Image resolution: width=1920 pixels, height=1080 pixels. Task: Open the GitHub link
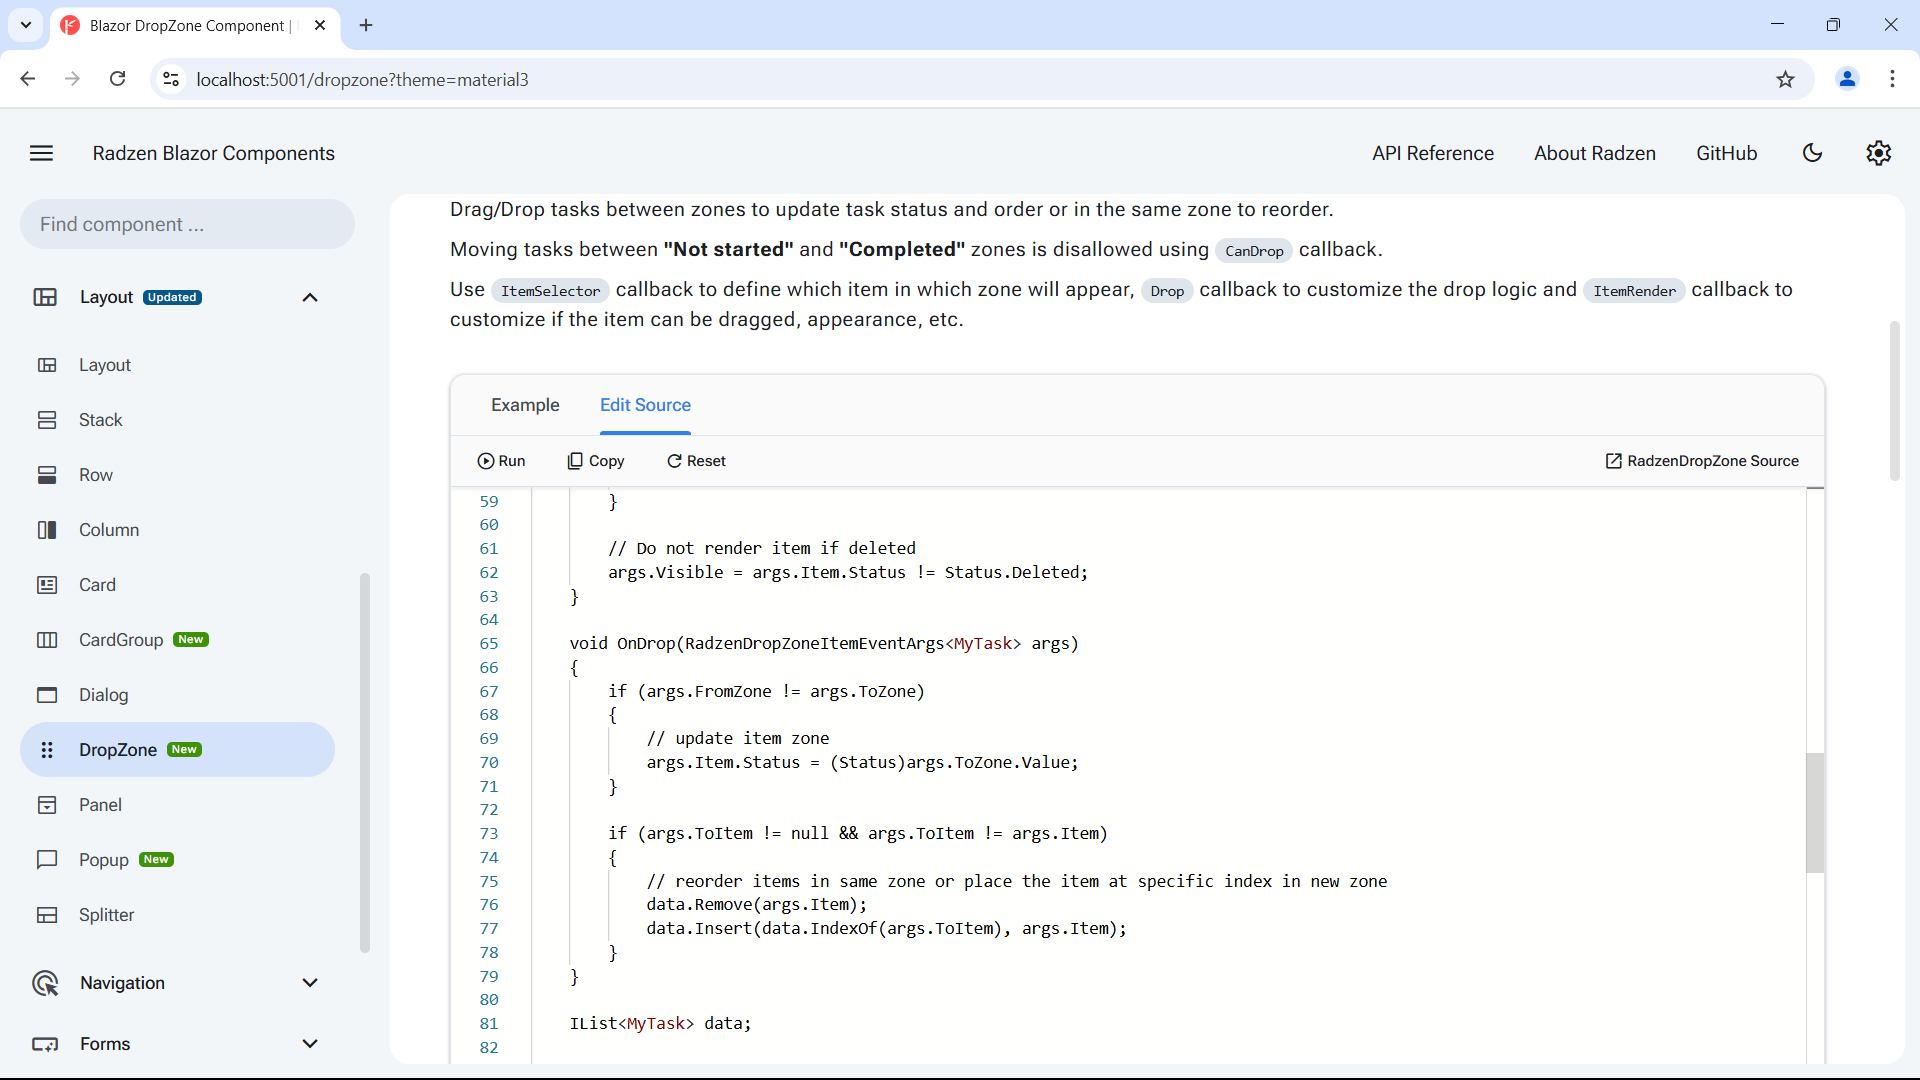click(1726, 153)
